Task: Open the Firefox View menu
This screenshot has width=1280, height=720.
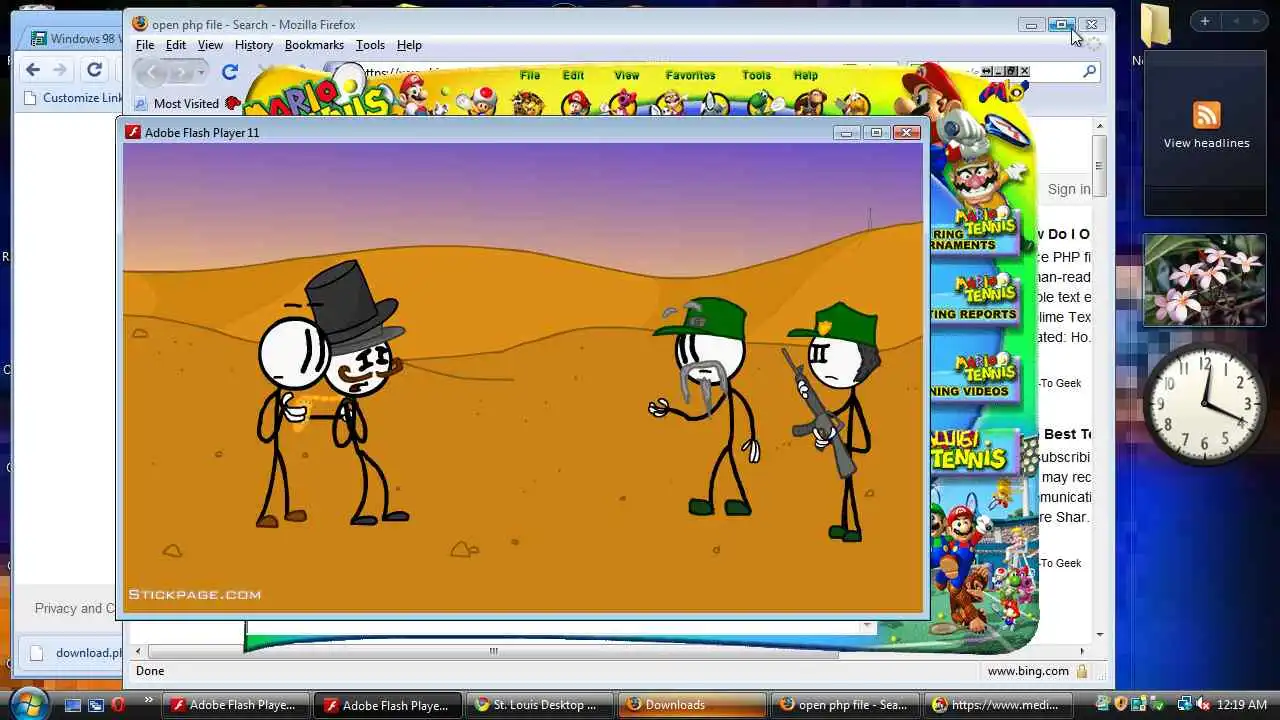Action: (210, 45)
